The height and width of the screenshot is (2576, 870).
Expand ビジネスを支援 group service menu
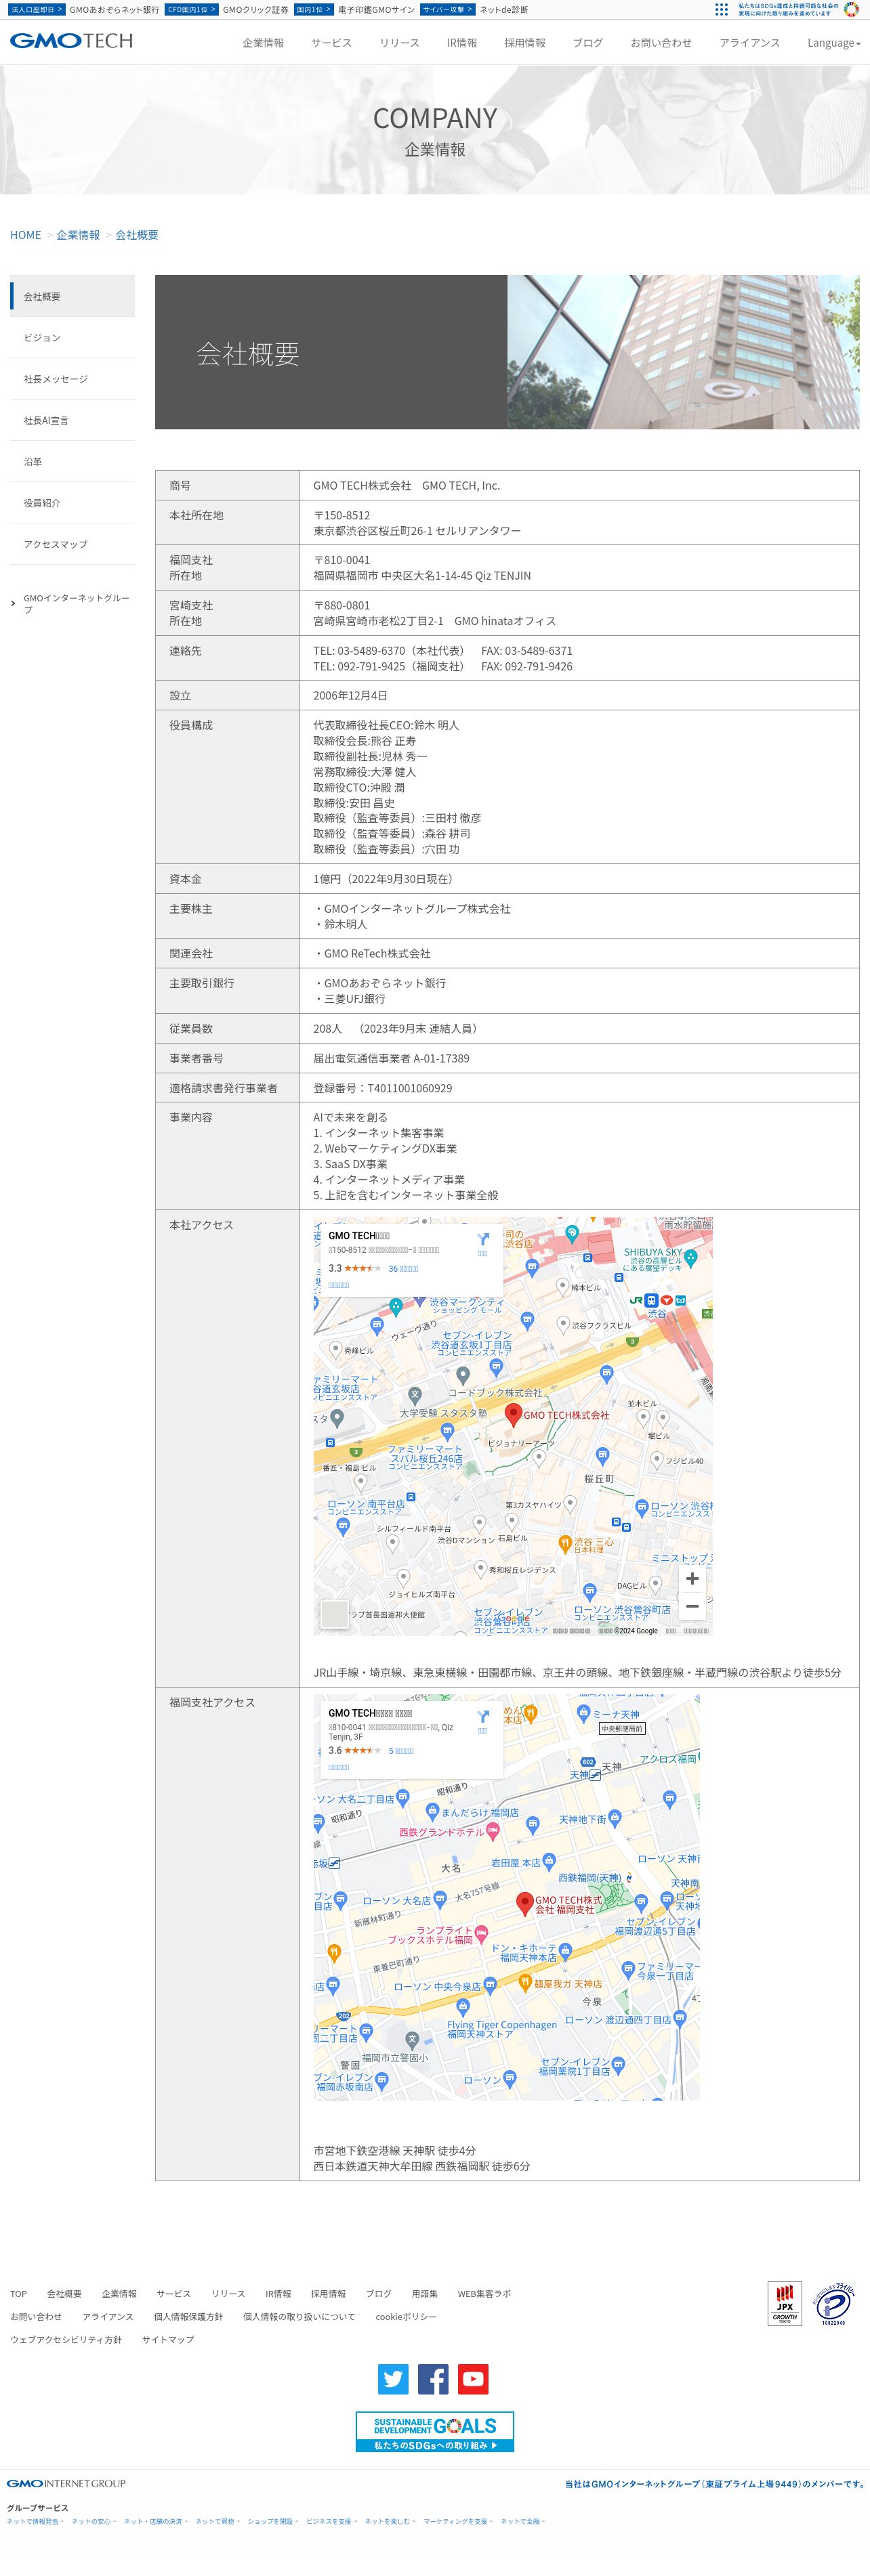[332, 2521]
